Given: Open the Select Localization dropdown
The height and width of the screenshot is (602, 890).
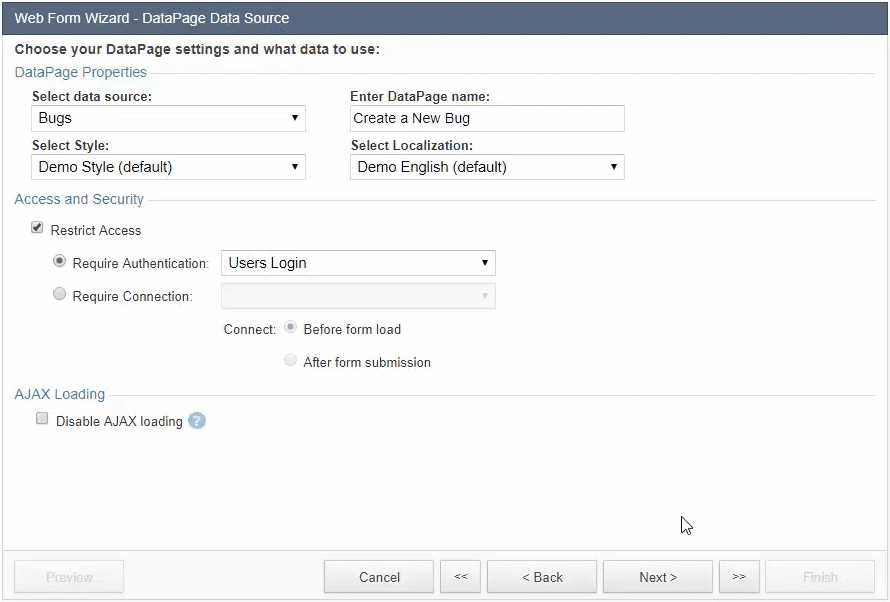Looking at the screenshot, I should click(487, 167).
